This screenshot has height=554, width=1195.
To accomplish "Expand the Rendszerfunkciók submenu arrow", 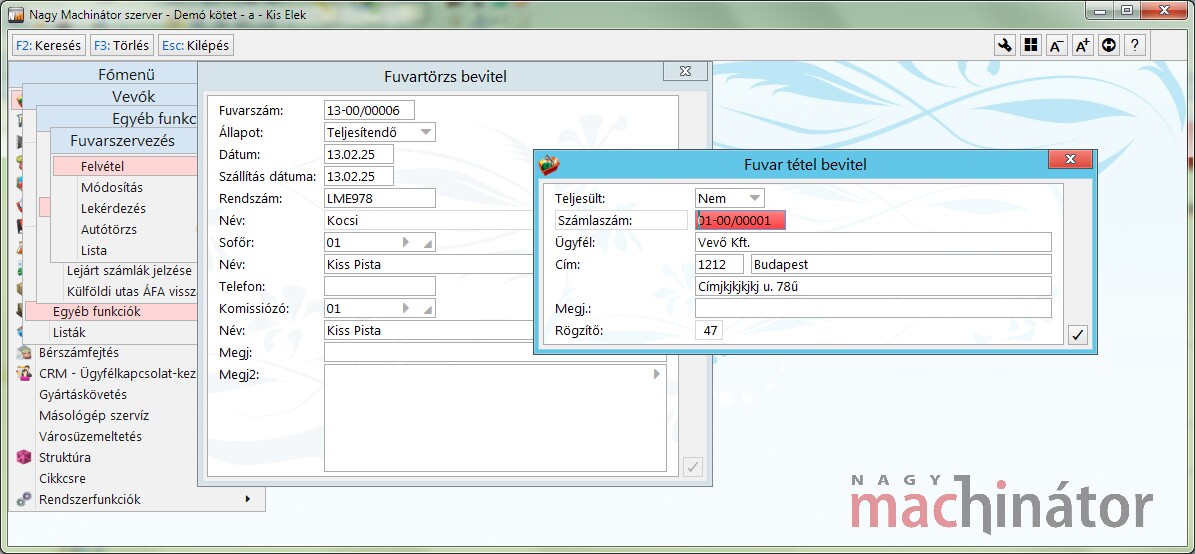I will pyautogui.click(x=247, y=499).
